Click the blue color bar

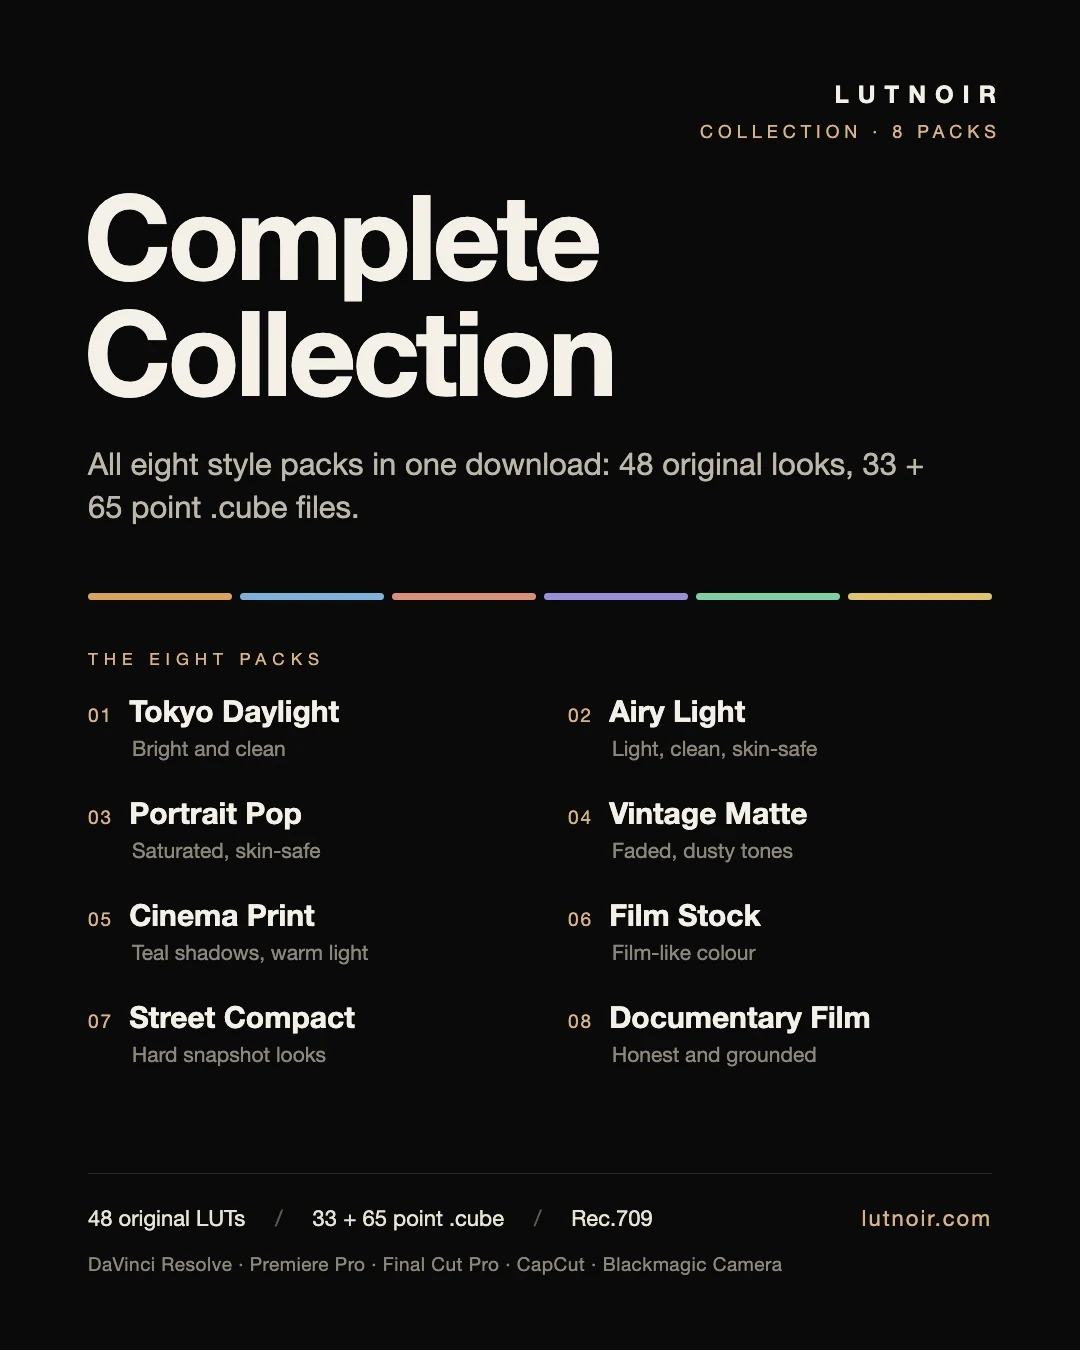[312, 596]
